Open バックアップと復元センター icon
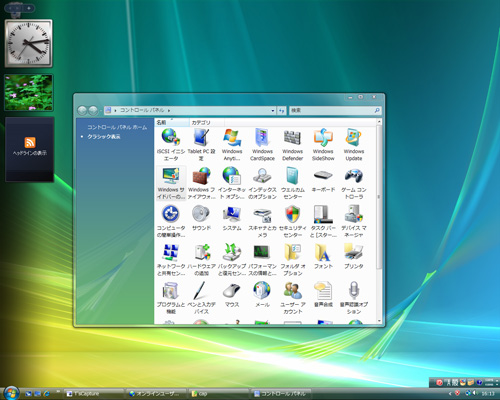Viewport: 500px width, 400px height. tap(232, 260)
